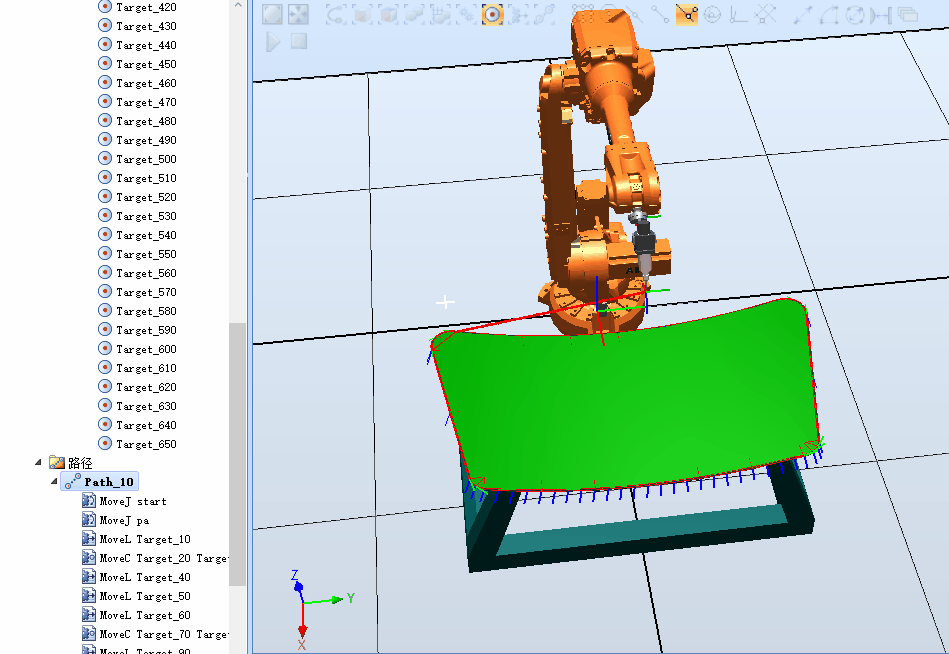Enable the Snap Gravity icon

(712, 15)
